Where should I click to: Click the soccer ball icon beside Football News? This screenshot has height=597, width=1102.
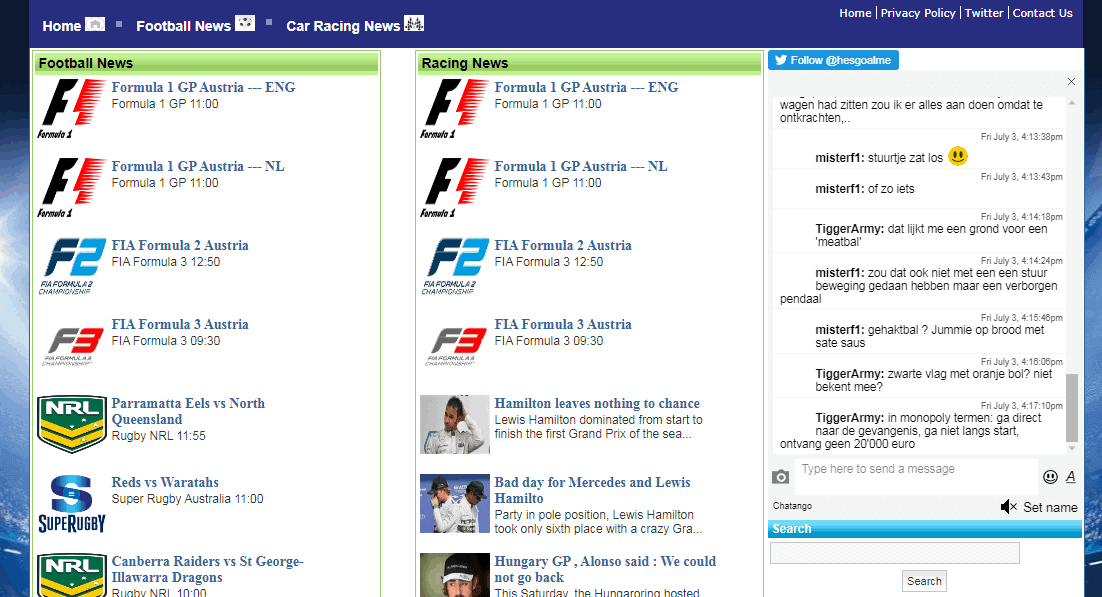pyautogui.click(x=245, y=24)
